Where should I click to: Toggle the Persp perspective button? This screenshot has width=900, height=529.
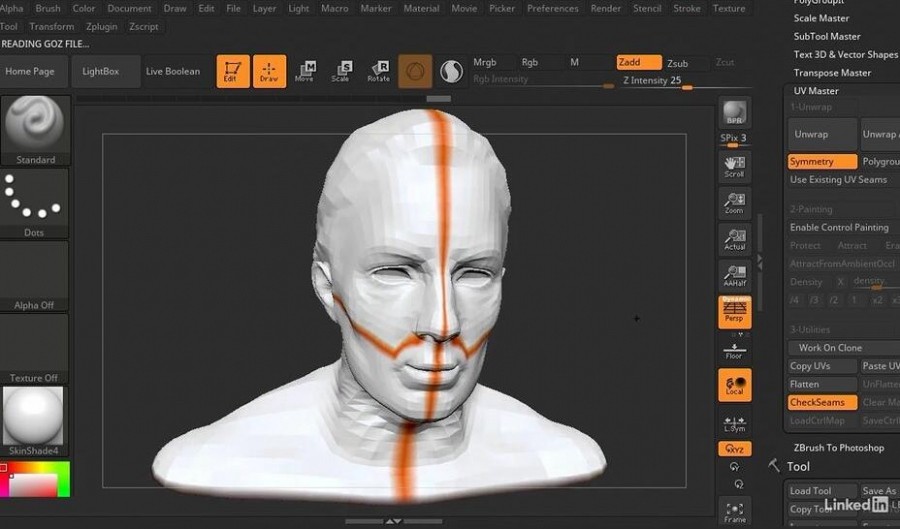(735, 312)
